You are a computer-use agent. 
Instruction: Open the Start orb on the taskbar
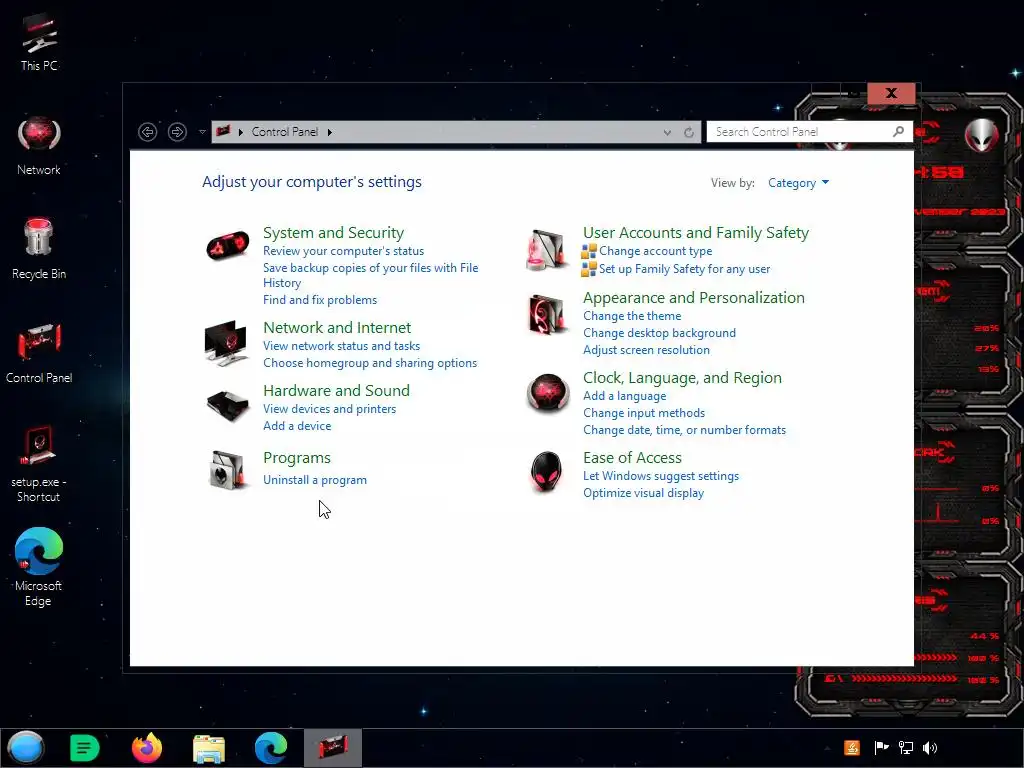click(26, 748)
